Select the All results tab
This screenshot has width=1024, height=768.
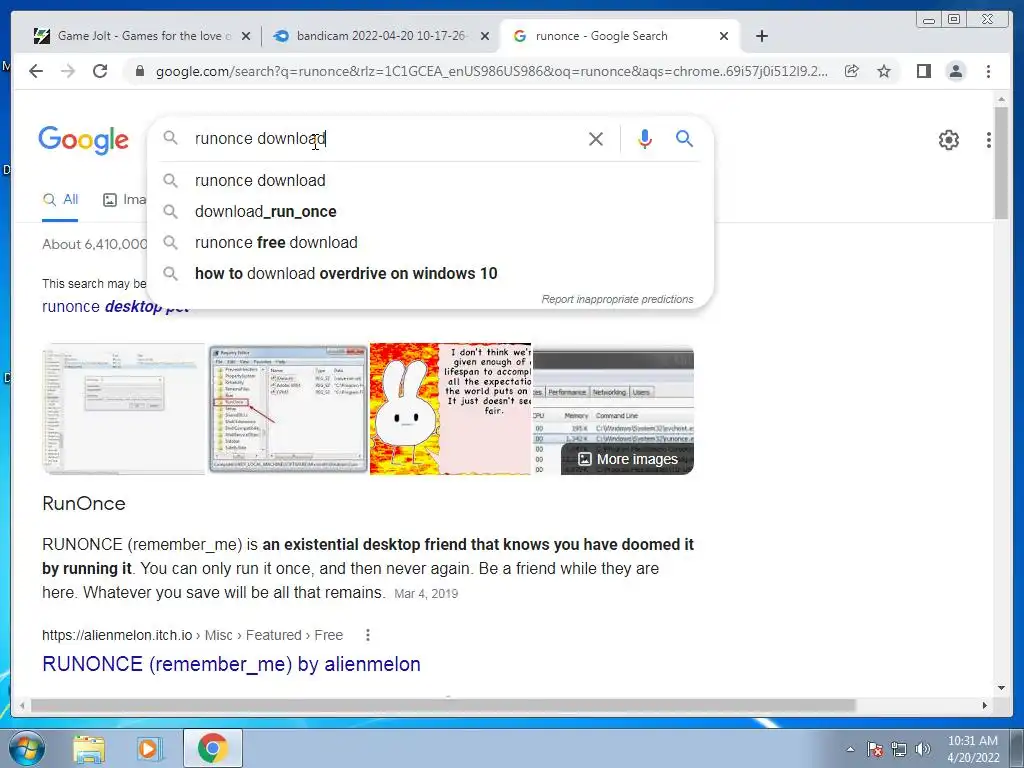tap(60, 200)
